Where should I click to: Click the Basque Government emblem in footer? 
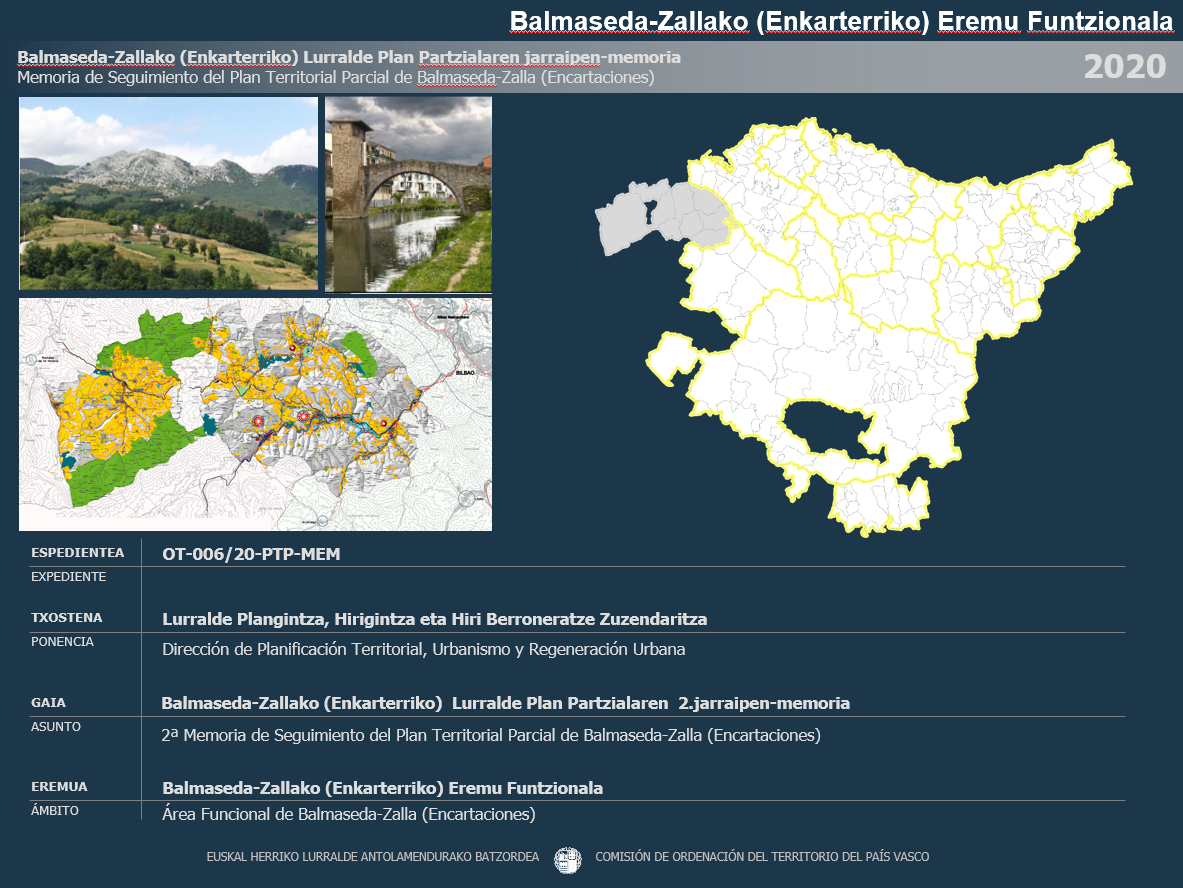[x=567, y=858]
